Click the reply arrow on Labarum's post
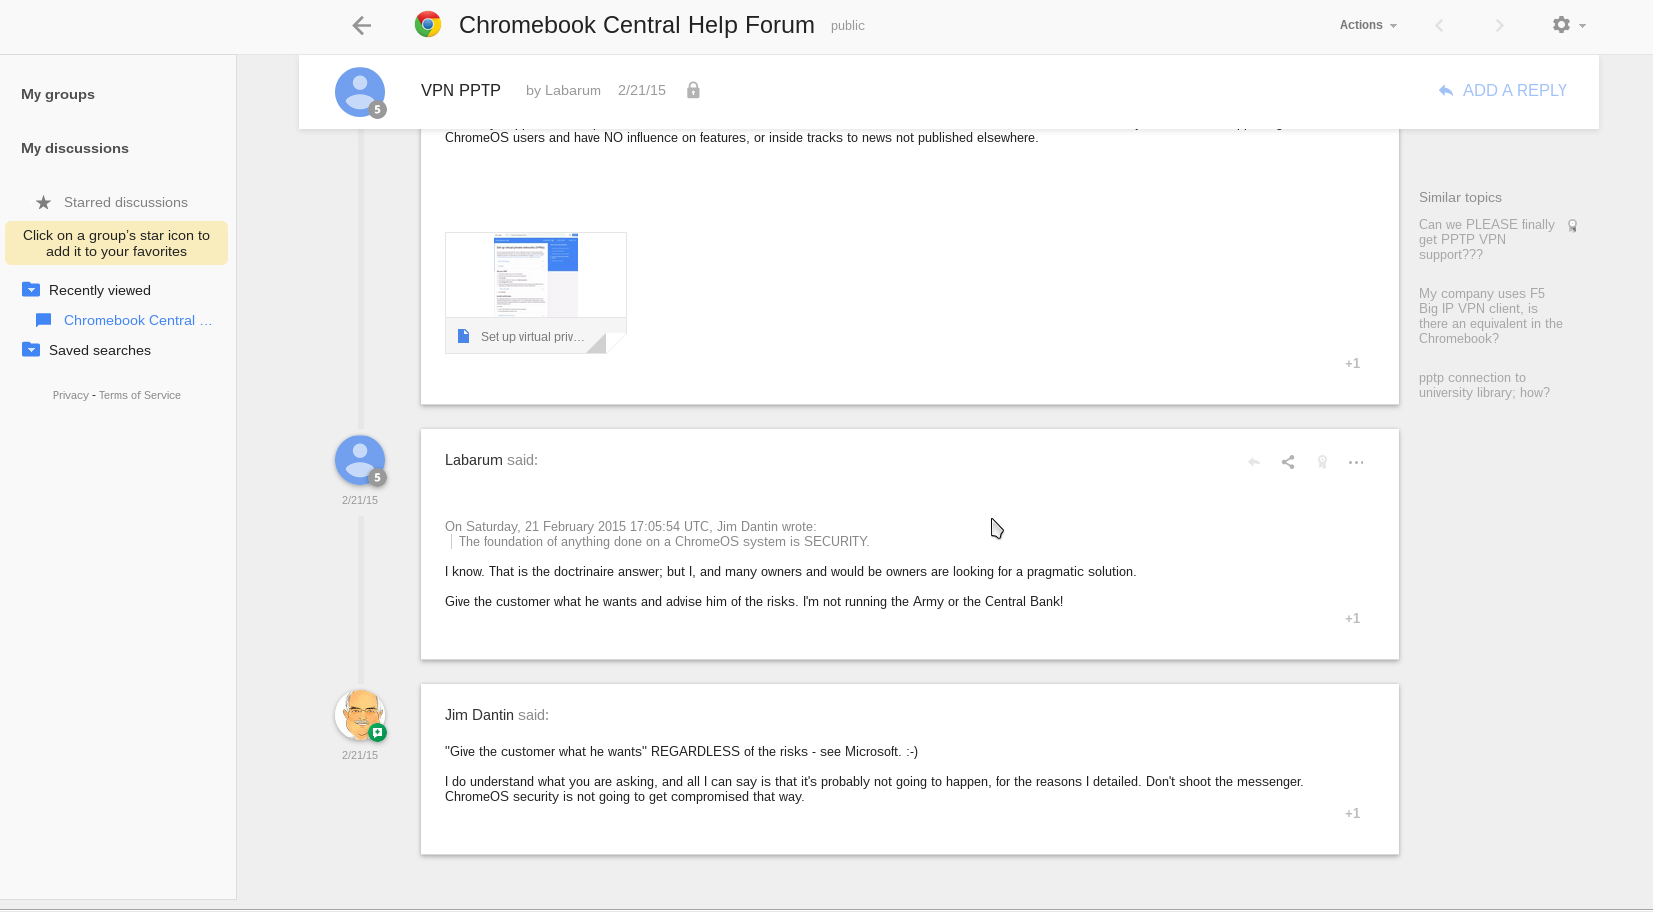Viewport: 1653px width, 912px height. click(1253, 462)
